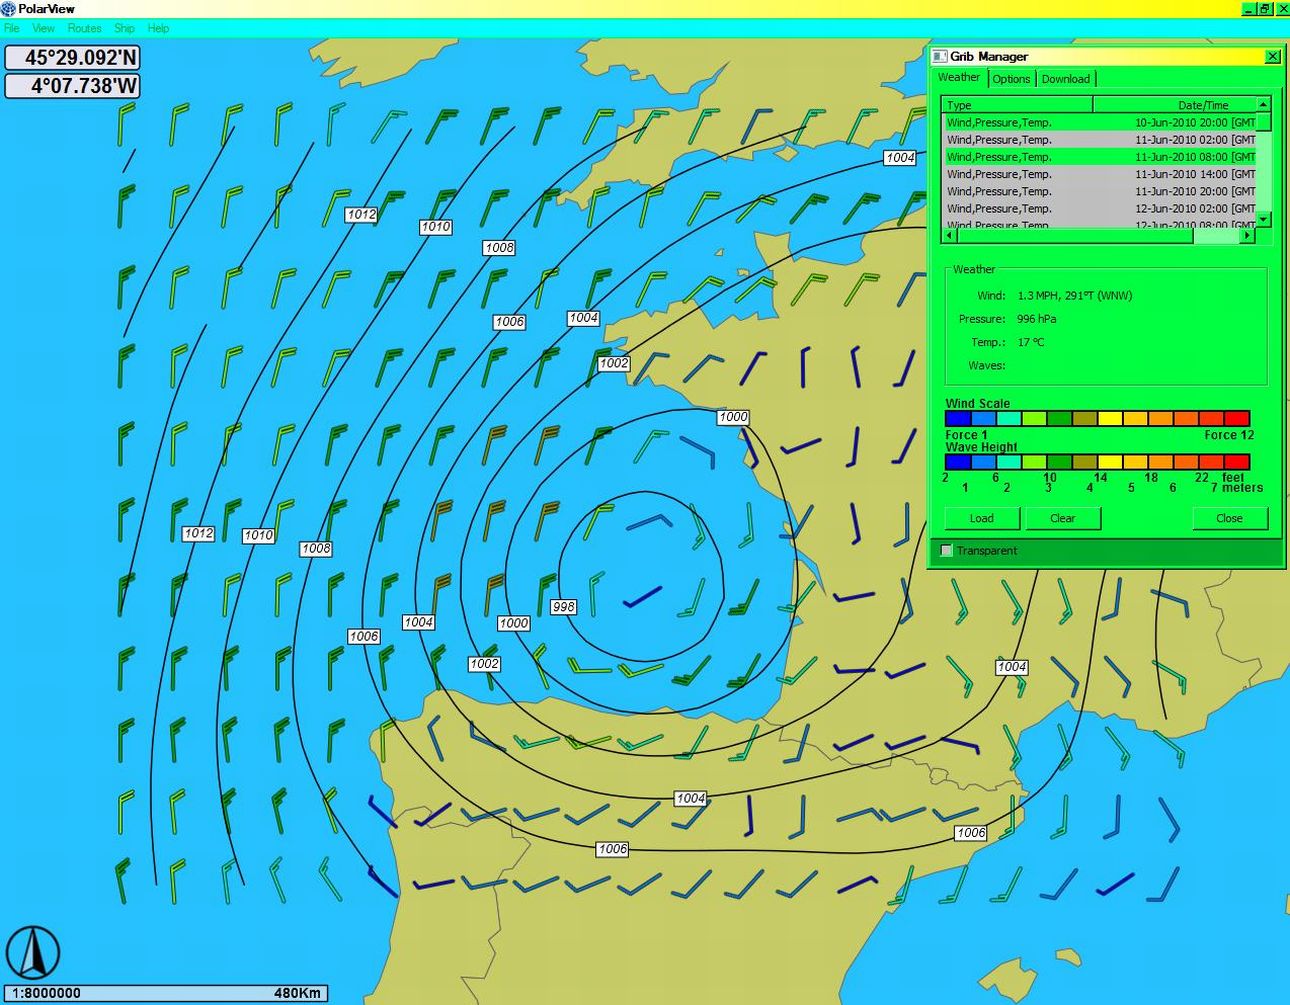1290x1005 pixels.
Task: Click the Grib Manager window icon
Action: (939, 57)
